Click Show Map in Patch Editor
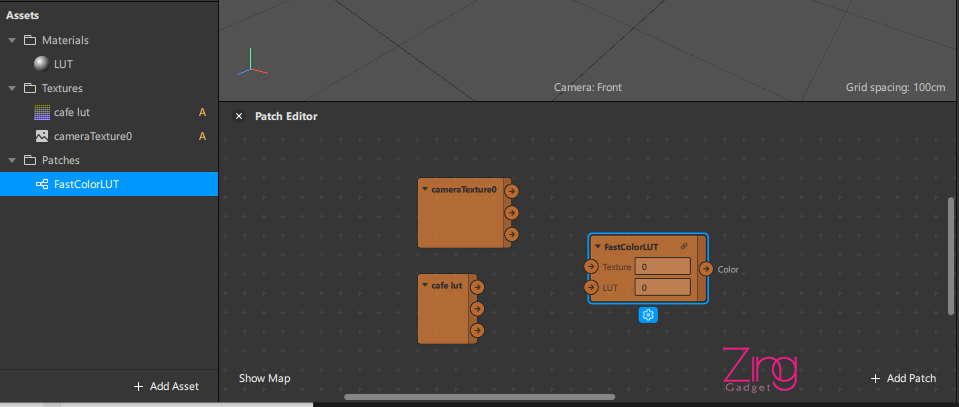Image resolution: width=959 pixels, height=407 pixels. click(264, 378)
